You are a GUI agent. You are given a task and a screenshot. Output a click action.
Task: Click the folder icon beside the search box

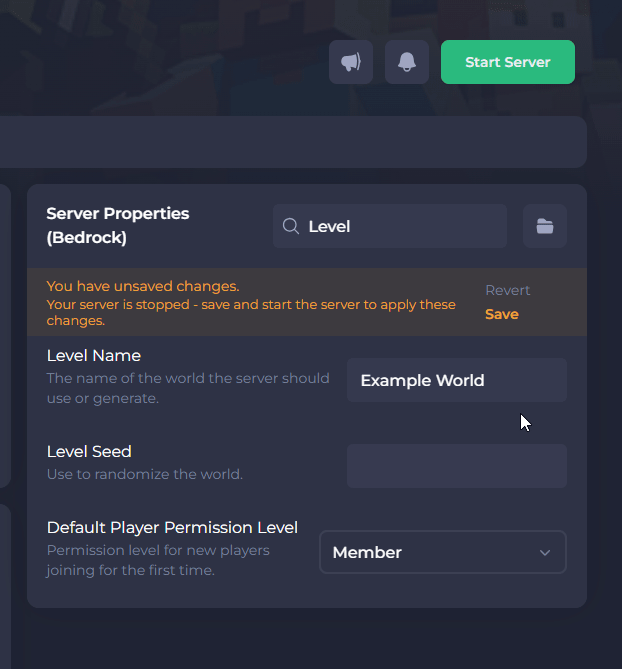[x=545, y=226]
